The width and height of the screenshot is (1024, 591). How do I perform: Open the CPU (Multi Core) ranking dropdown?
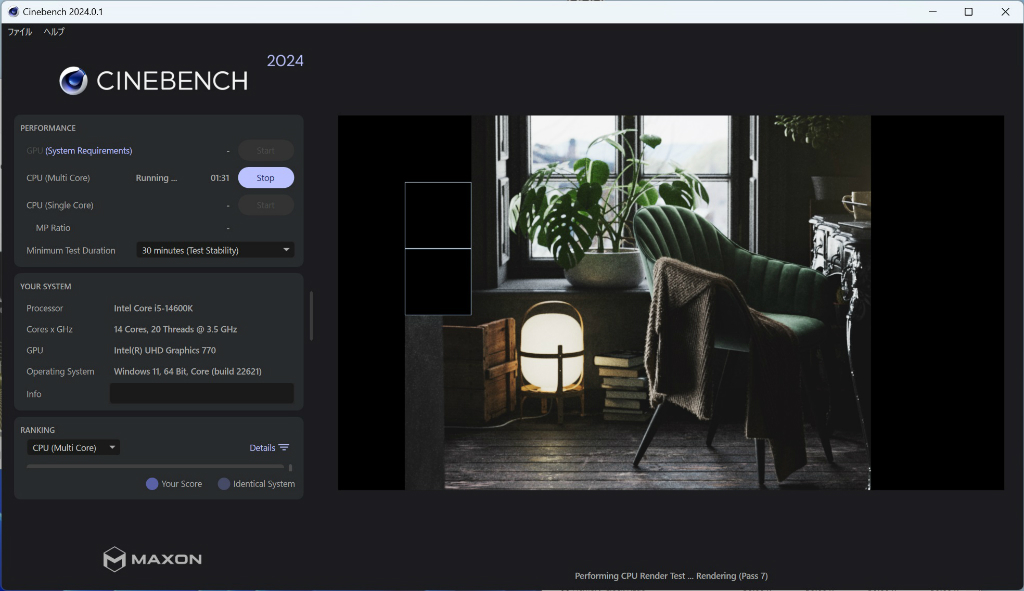73,447
